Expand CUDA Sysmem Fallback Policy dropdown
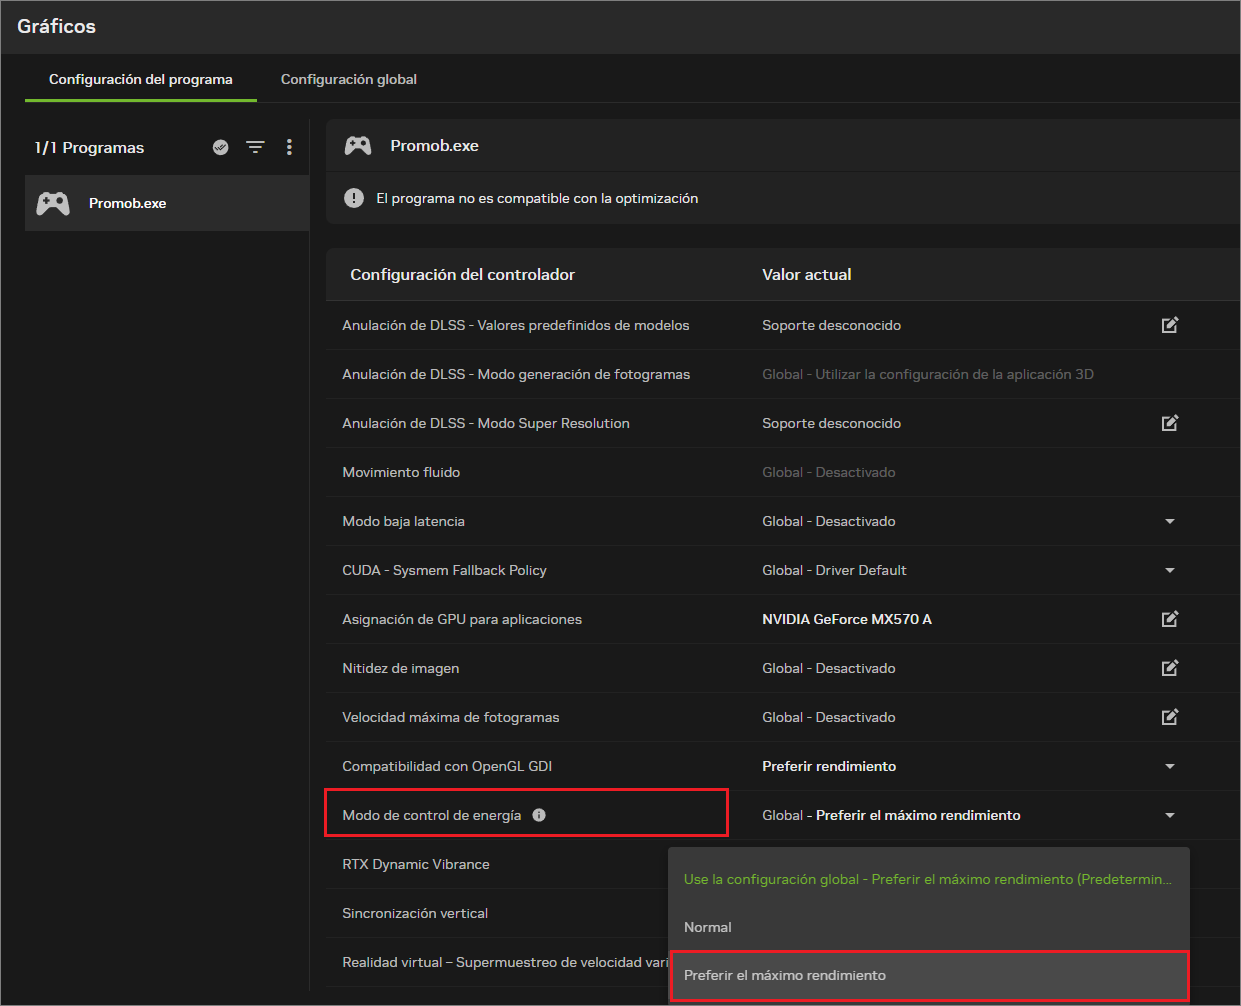The height and width of the screenshot is (1006, 1241). 1170,570
